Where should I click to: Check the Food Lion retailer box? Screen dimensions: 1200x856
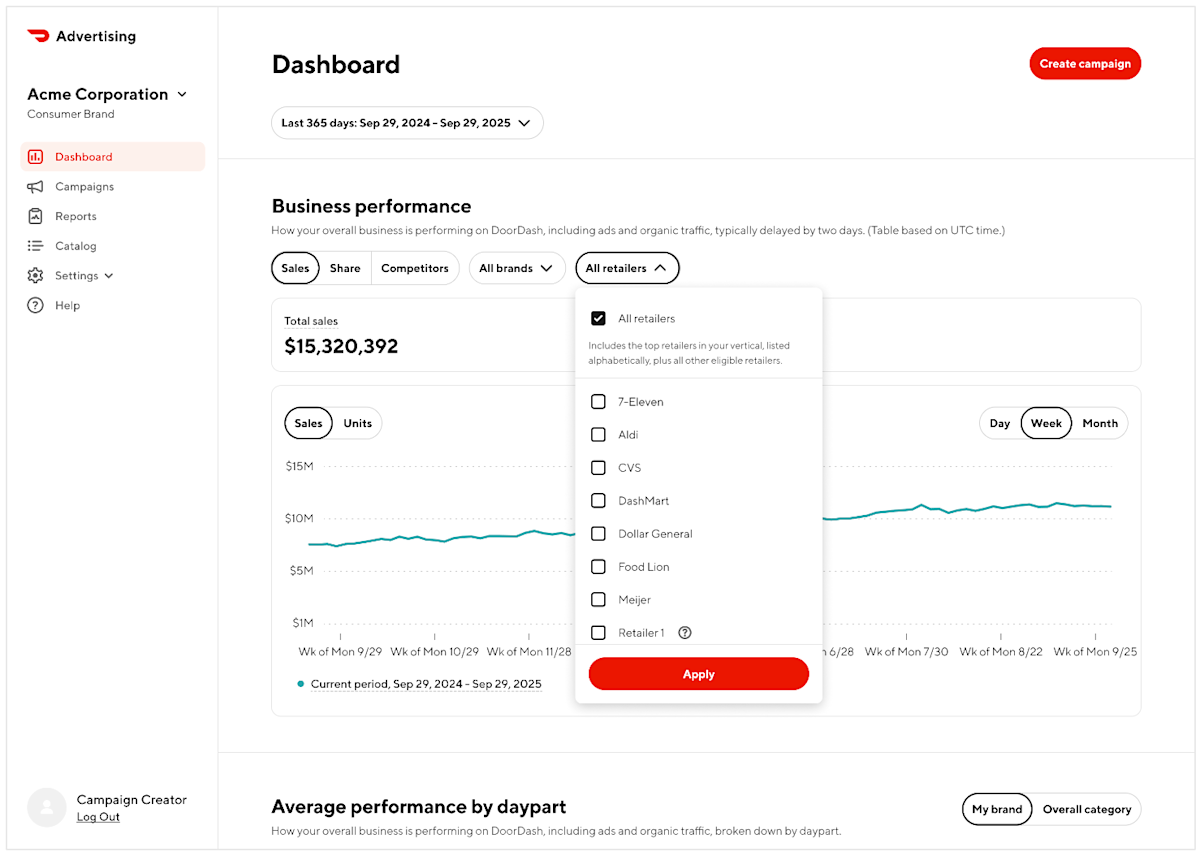click(x=598, y=567)
